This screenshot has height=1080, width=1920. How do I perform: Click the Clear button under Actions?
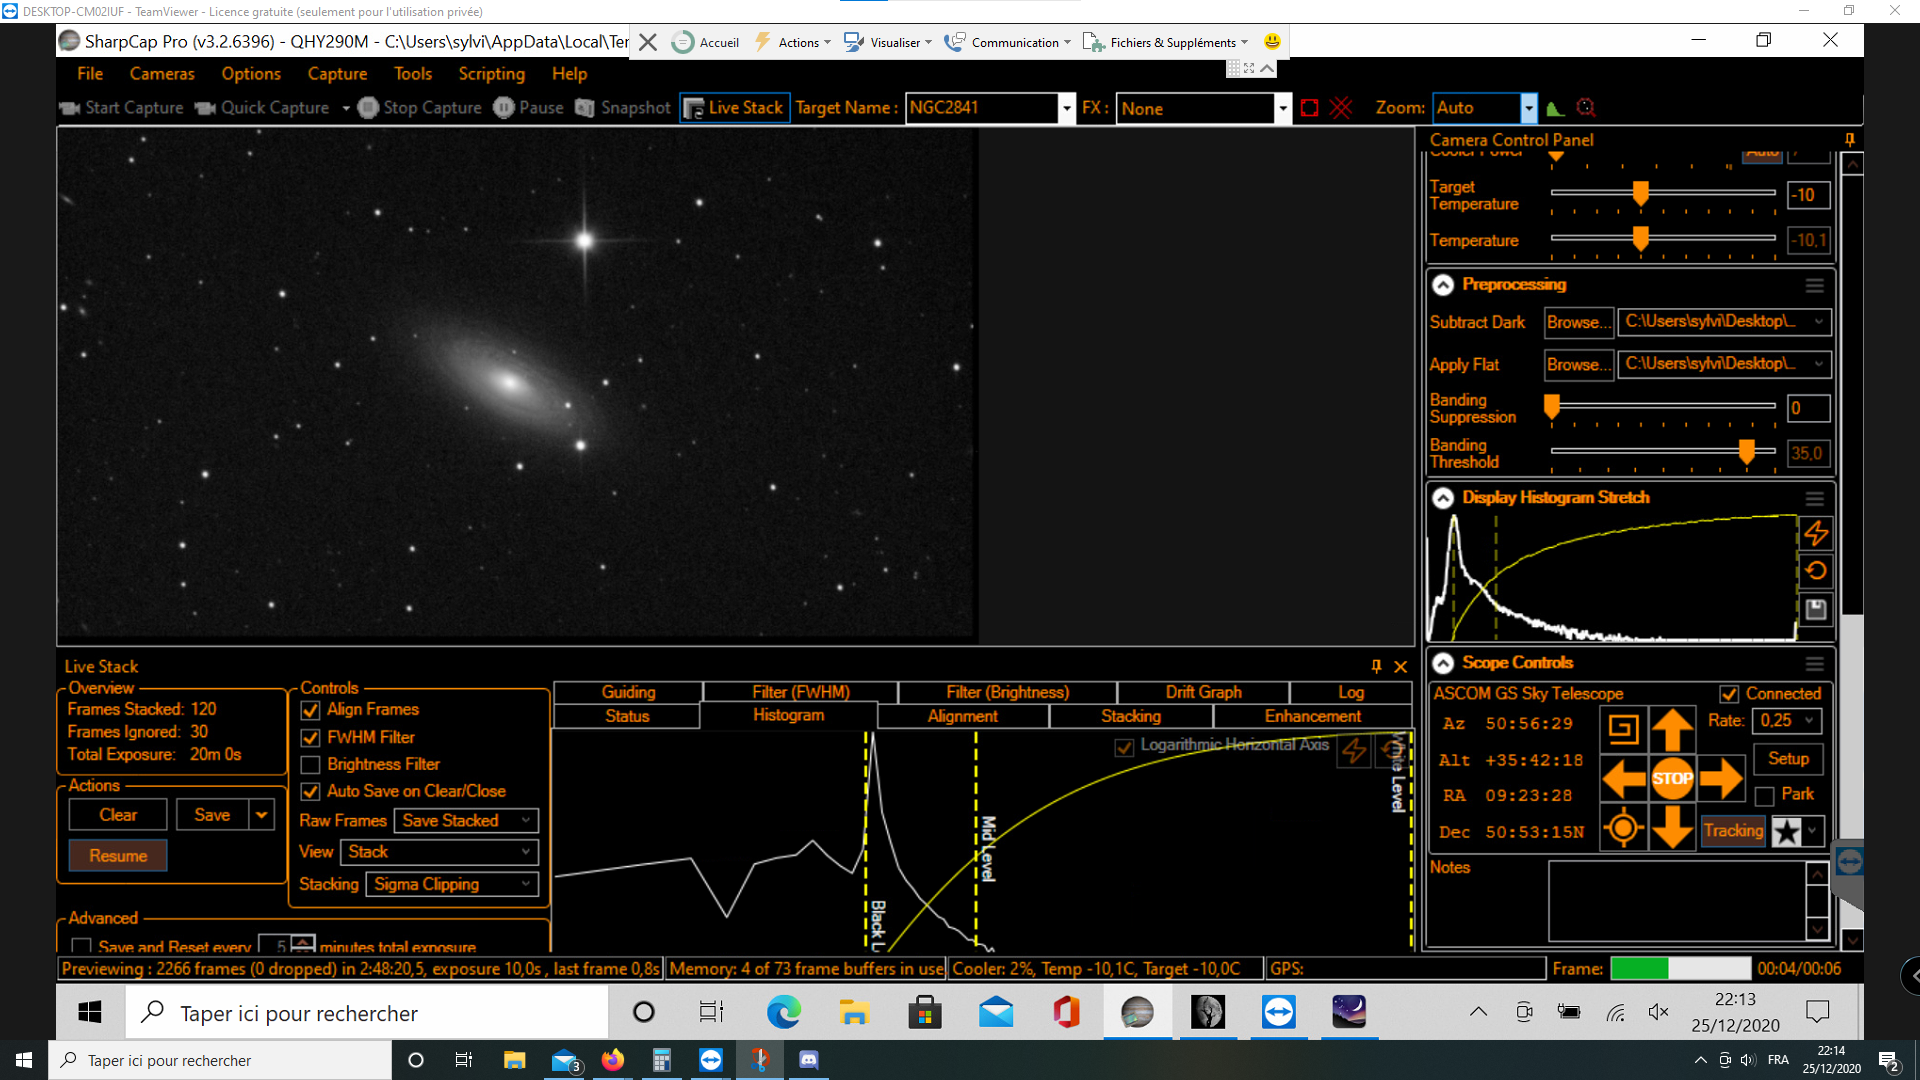pos(118,815)
